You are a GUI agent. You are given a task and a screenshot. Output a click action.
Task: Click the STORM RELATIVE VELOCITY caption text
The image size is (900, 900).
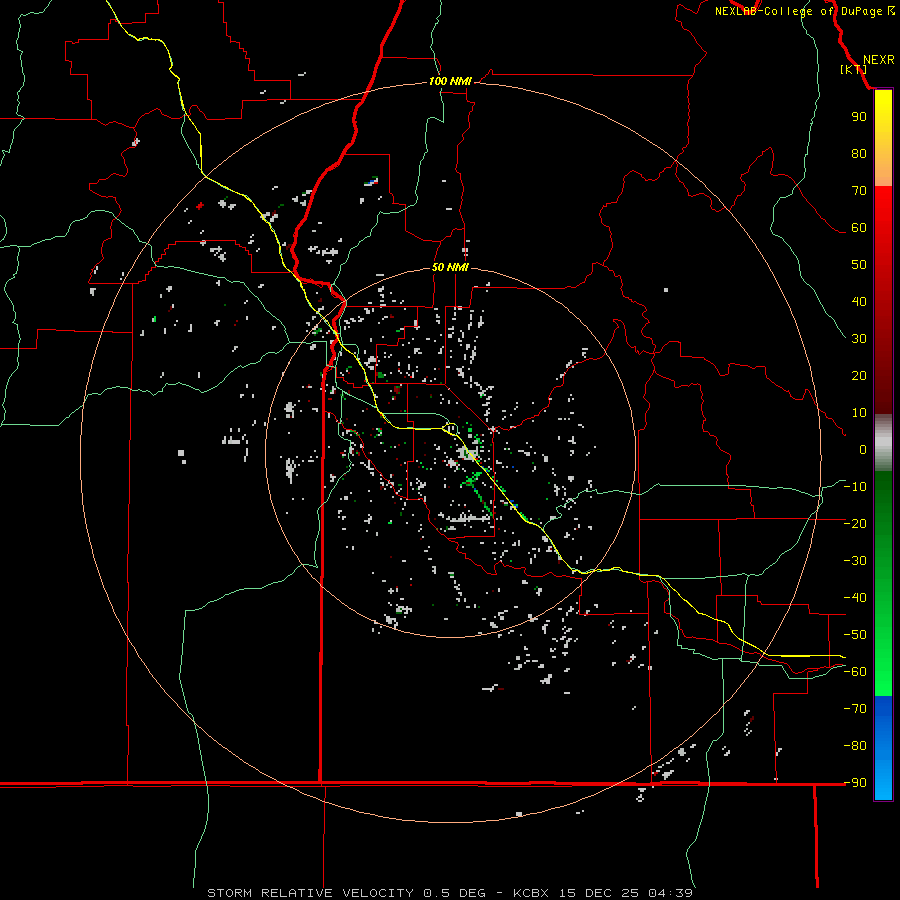click(310, 893)
